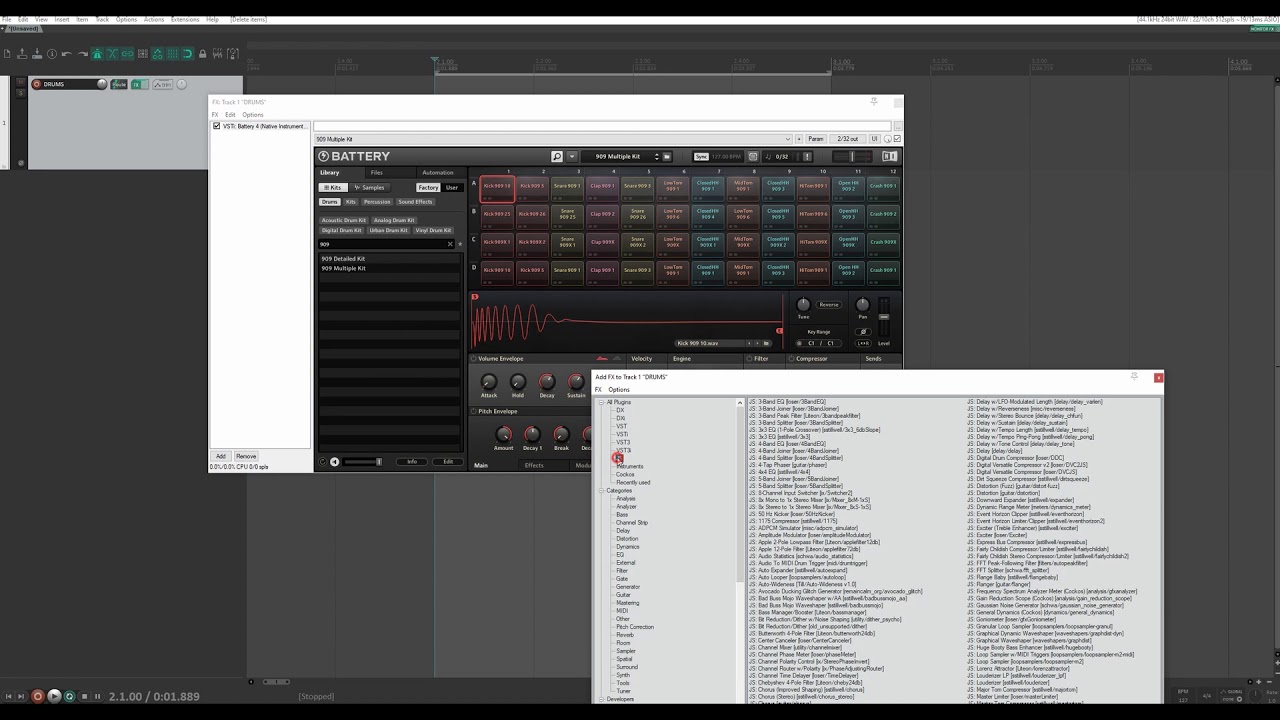This screenshot has width=1280, height=720.
Task: Select 909 Detailed Kit in results
Action: point(343,258)
